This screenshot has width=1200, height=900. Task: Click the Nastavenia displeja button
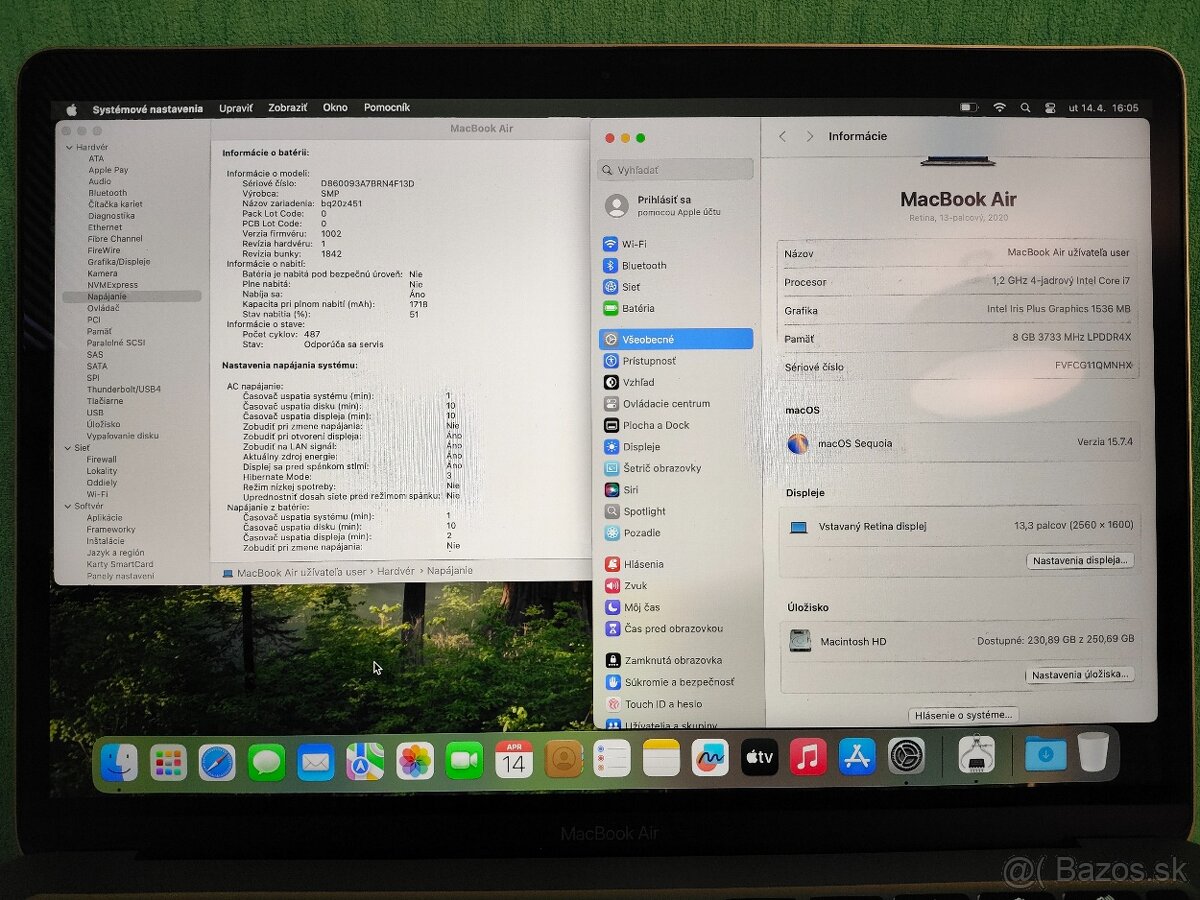click(1080, 560)
